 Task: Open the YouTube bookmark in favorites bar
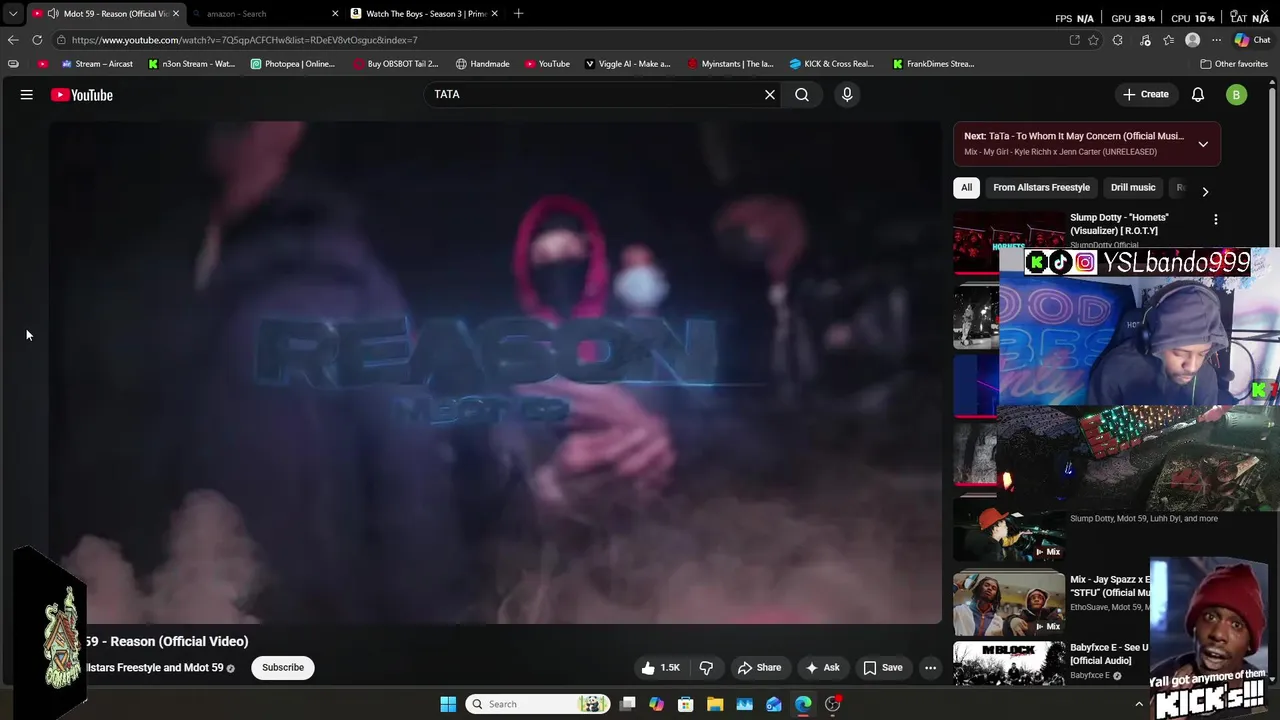(x=547, y=64)
